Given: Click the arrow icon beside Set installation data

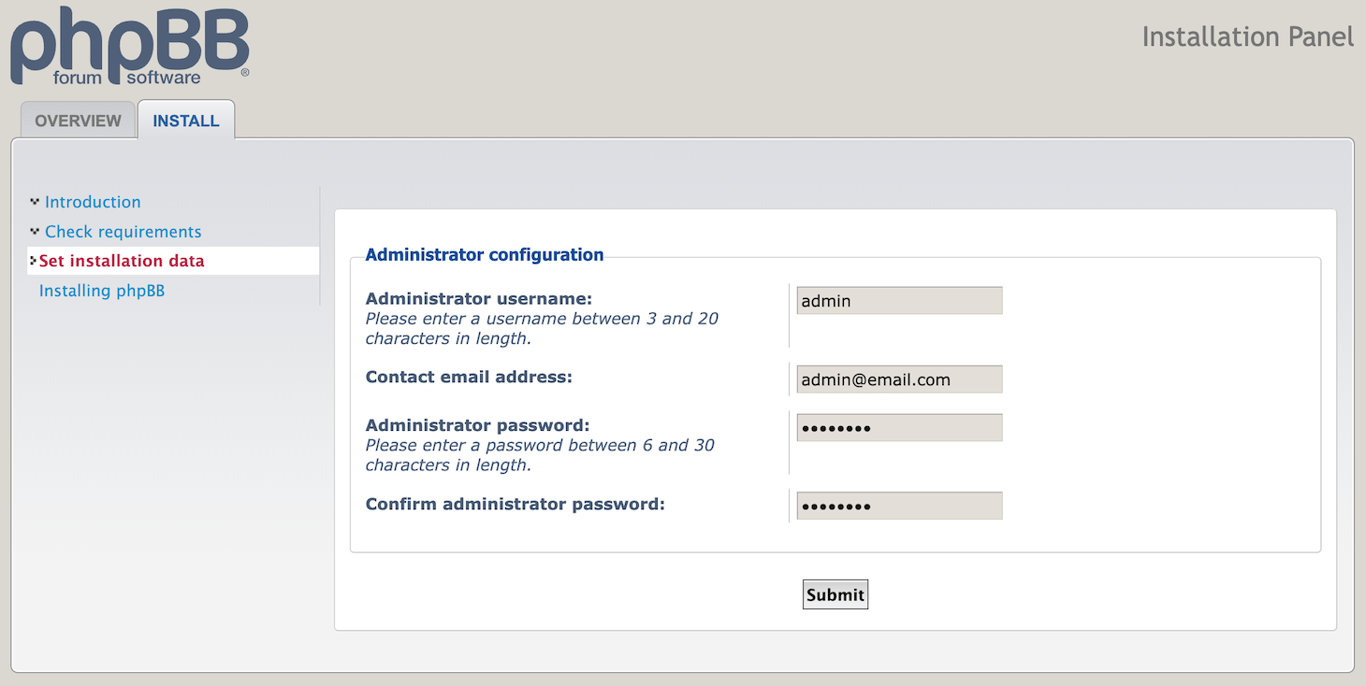Looking at the screenshot, I should point(32,260).
